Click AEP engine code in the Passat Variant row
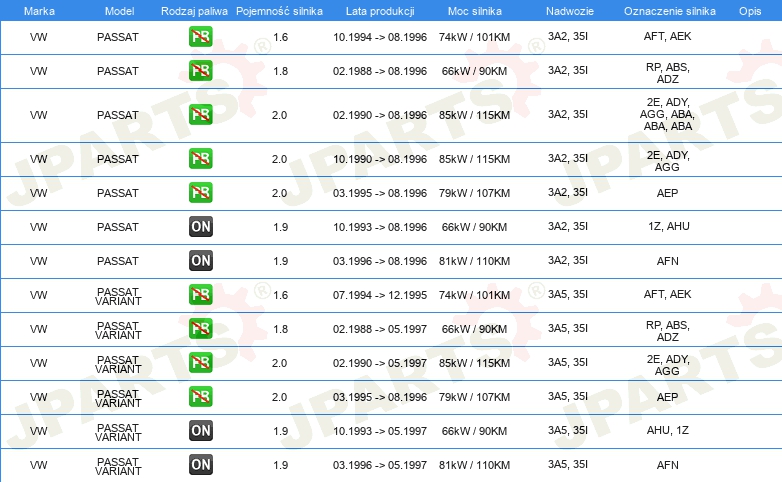Screen dimensions: 782x482 pyautogui.click(x=667, y=397)
